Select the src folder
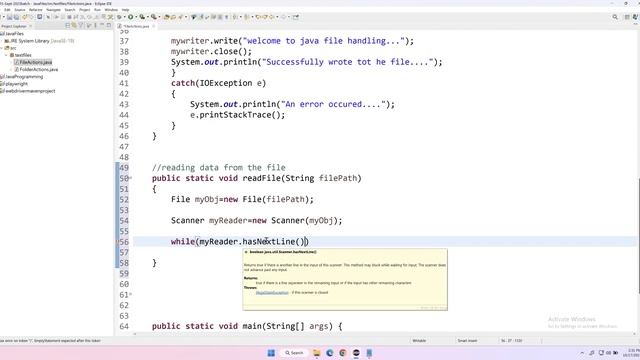 [11, 48]
